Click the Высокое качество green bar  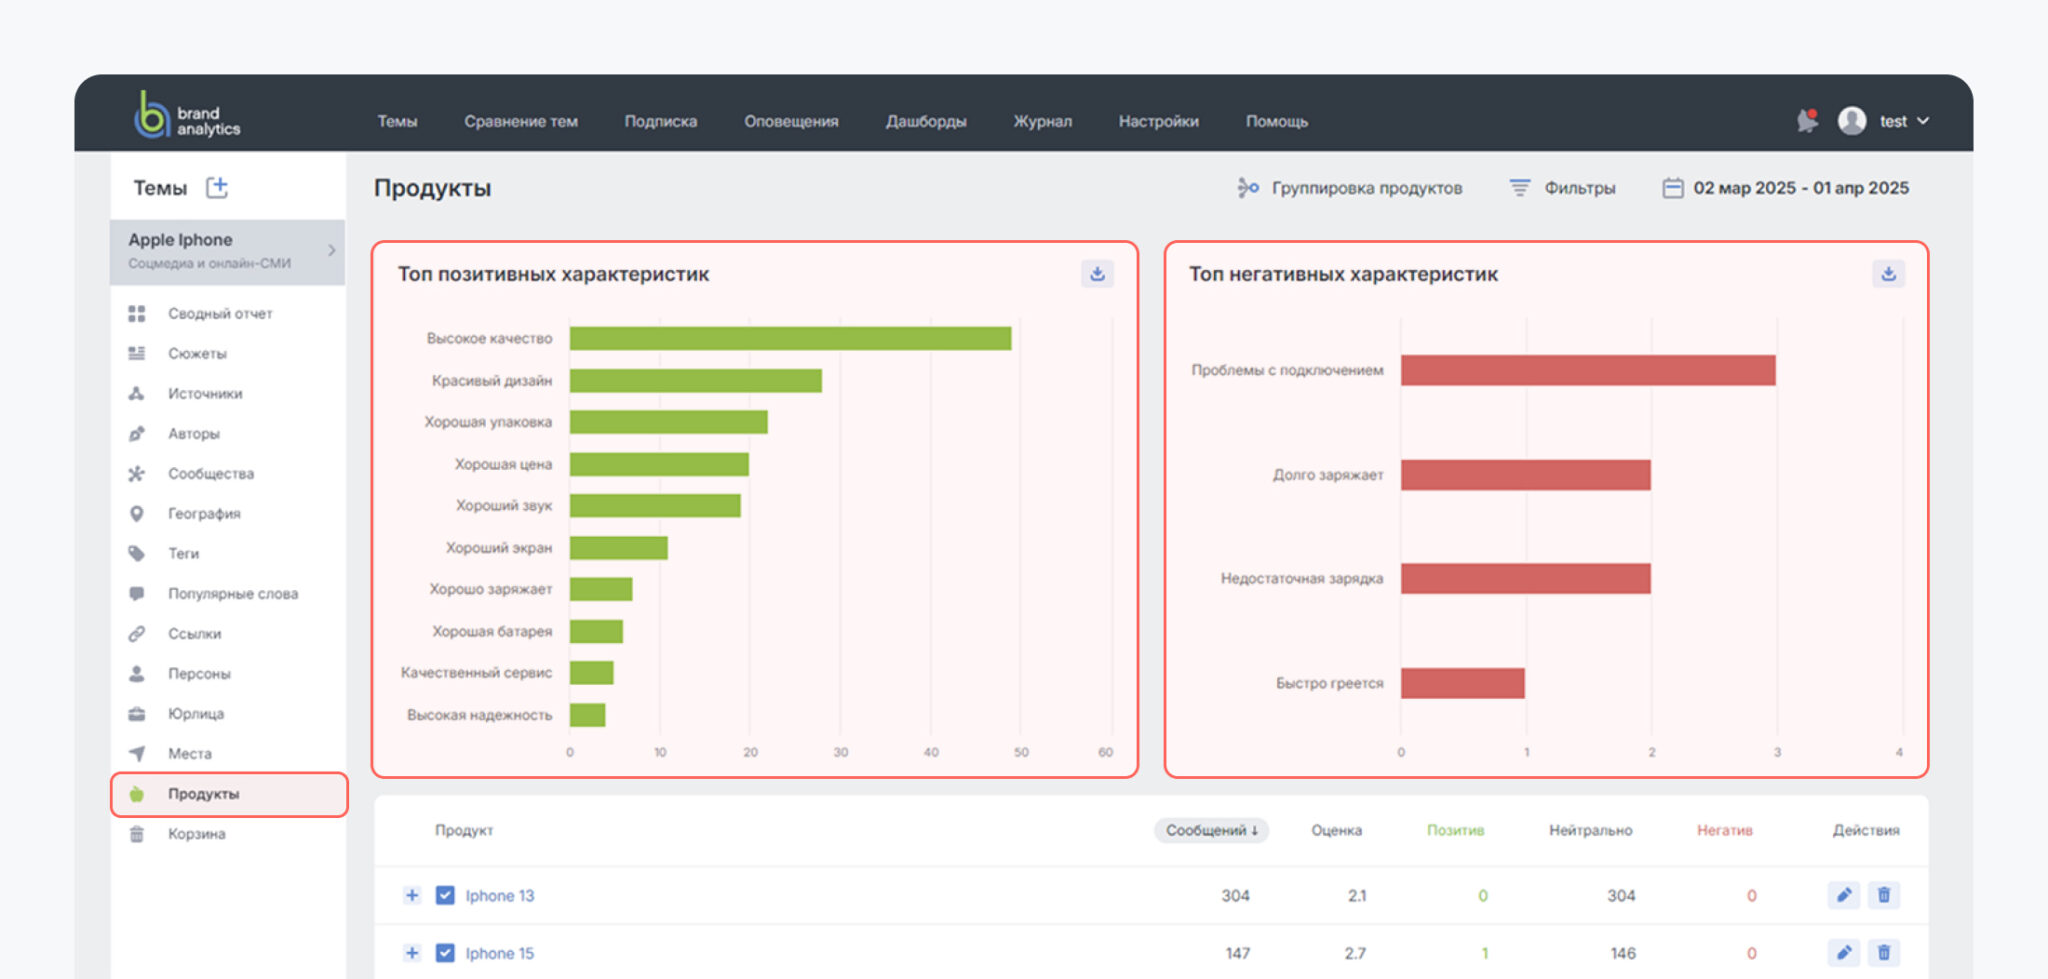pos(790,338)
